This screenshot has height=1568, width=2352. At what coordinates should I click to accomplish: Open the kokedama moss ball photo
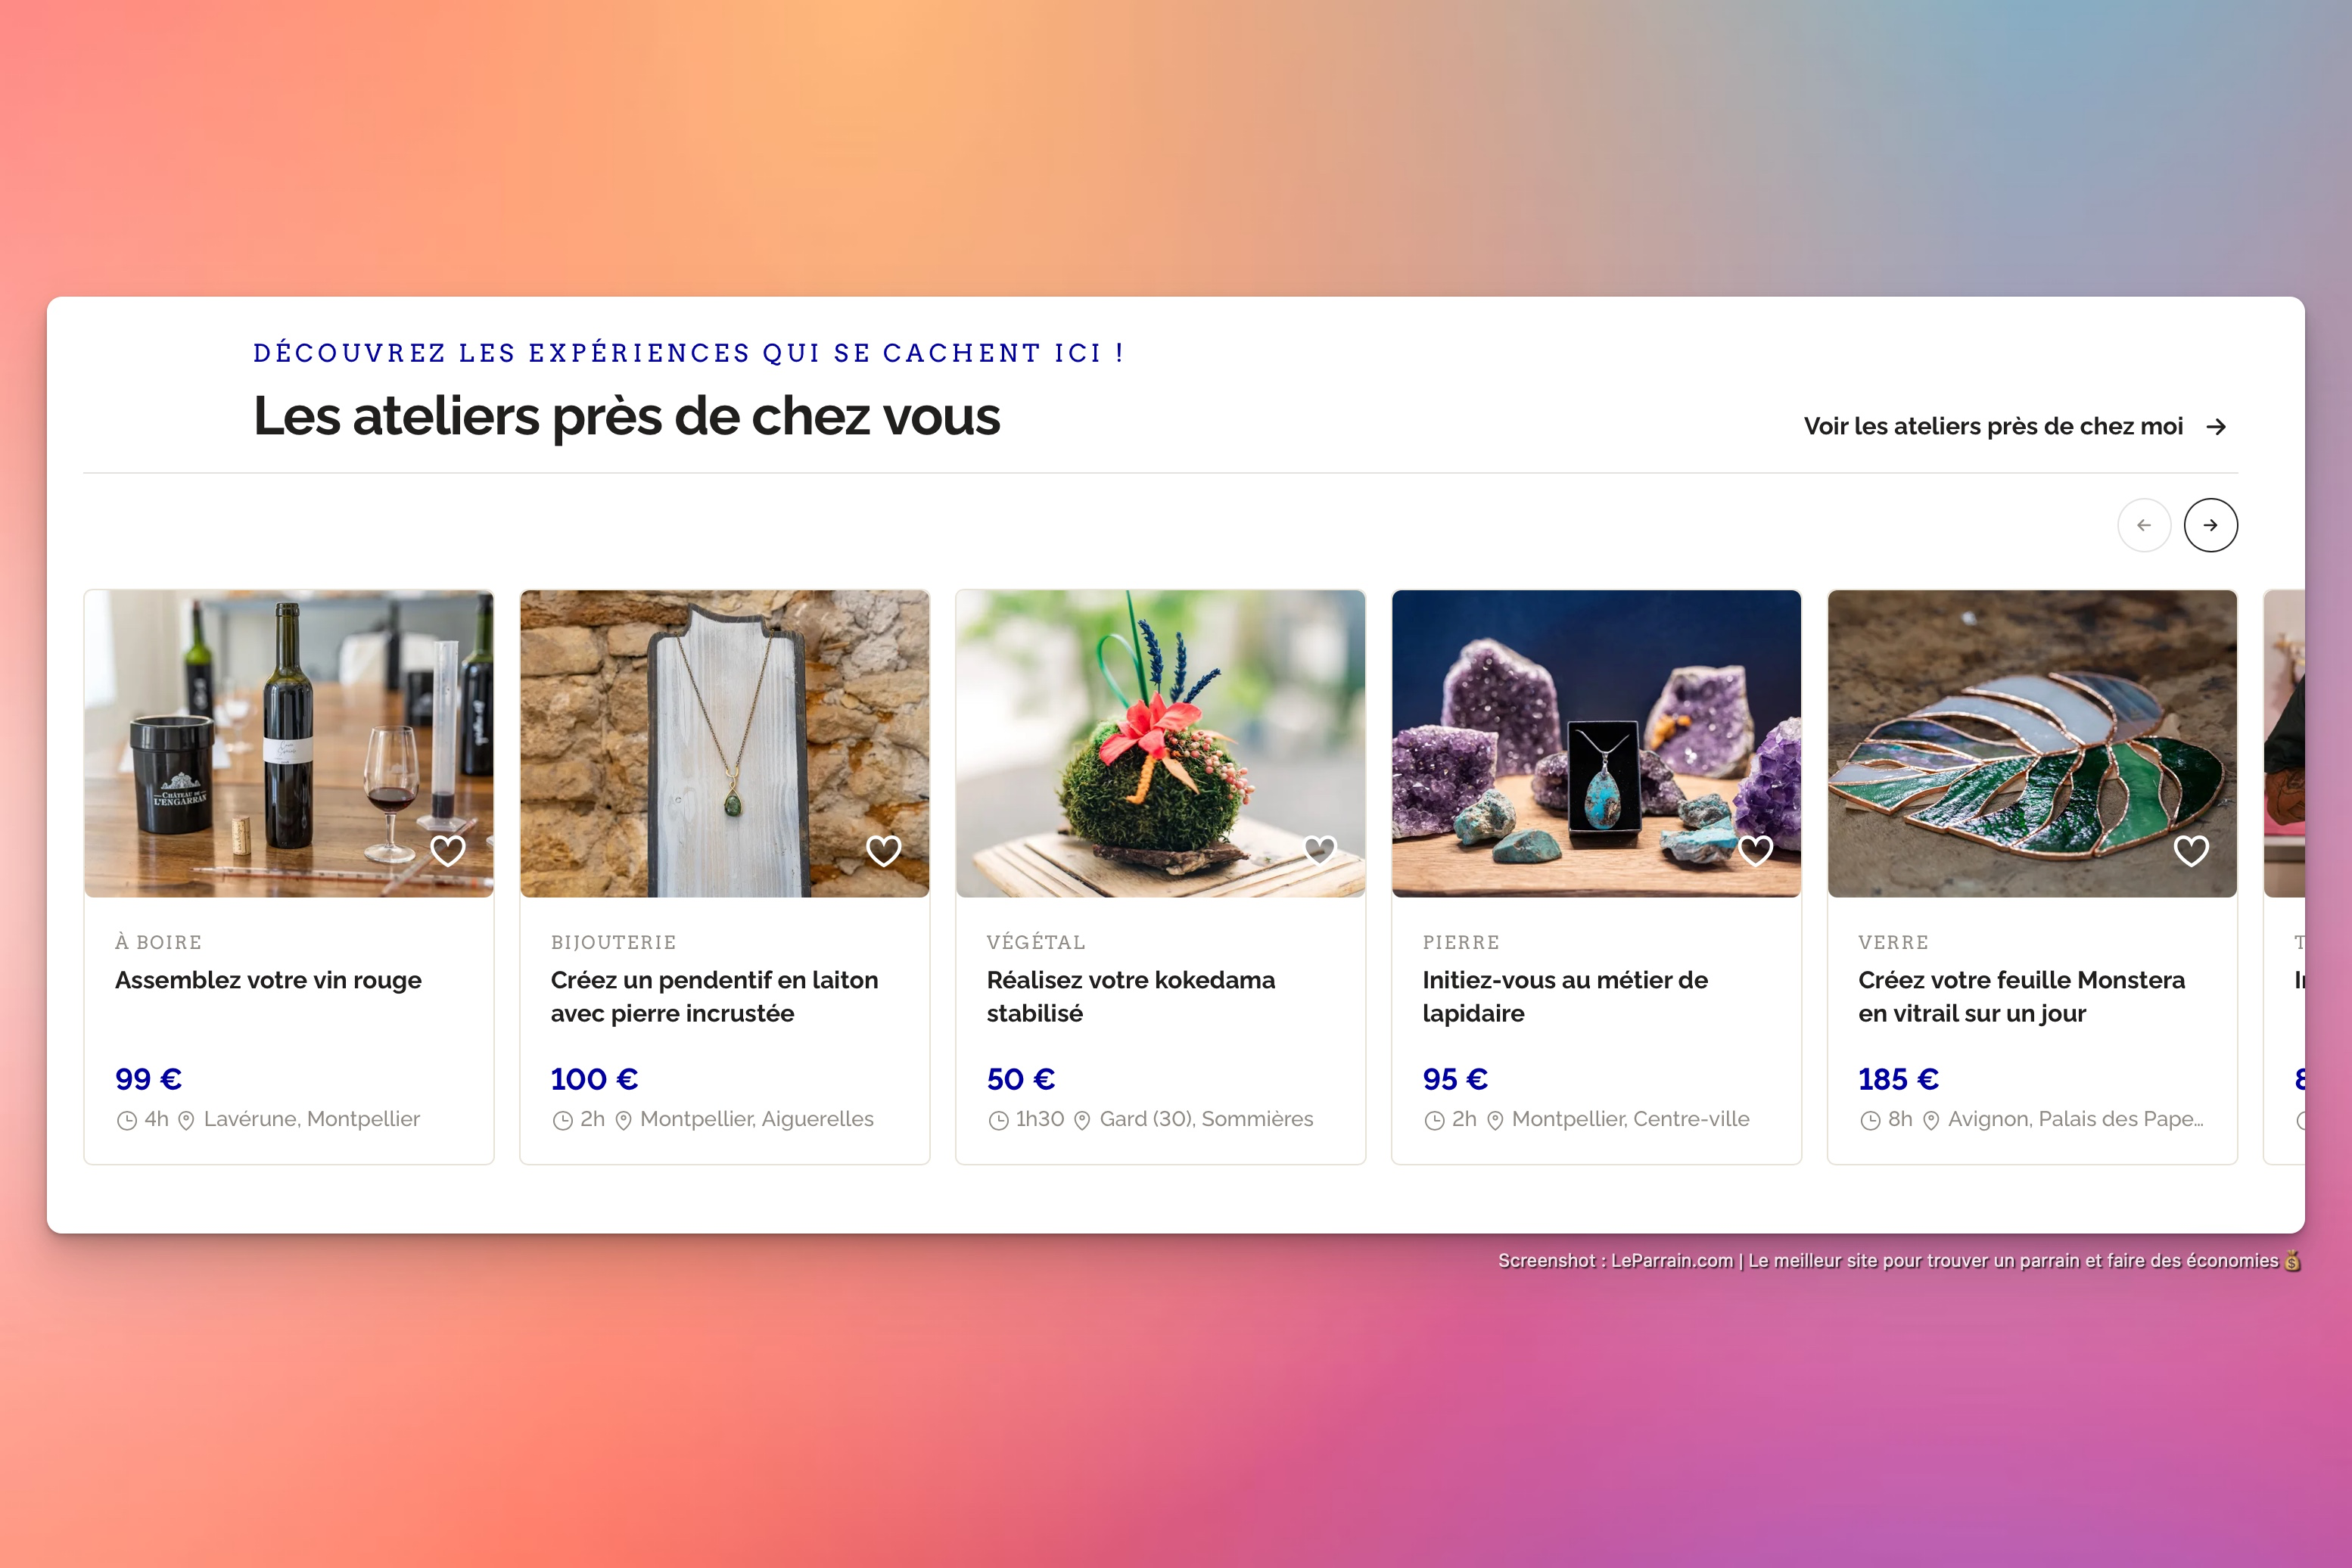coord(1161,743)
